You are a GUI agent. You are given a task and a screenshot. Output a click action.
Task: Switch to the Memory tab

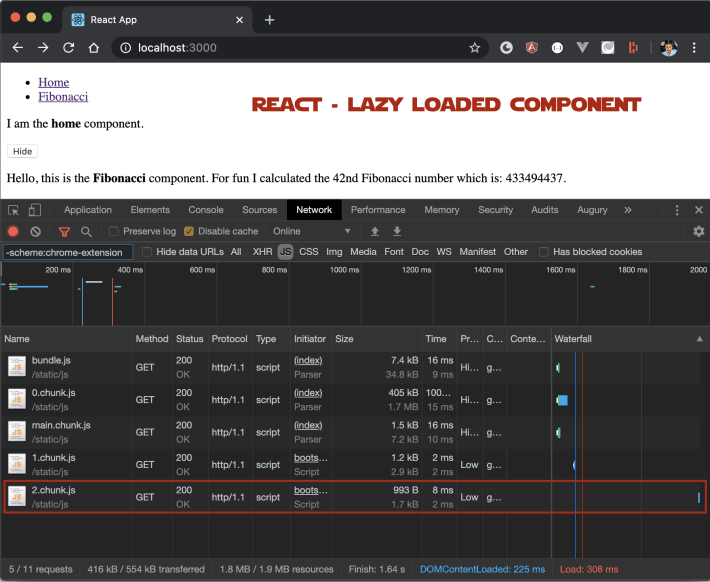442,210
